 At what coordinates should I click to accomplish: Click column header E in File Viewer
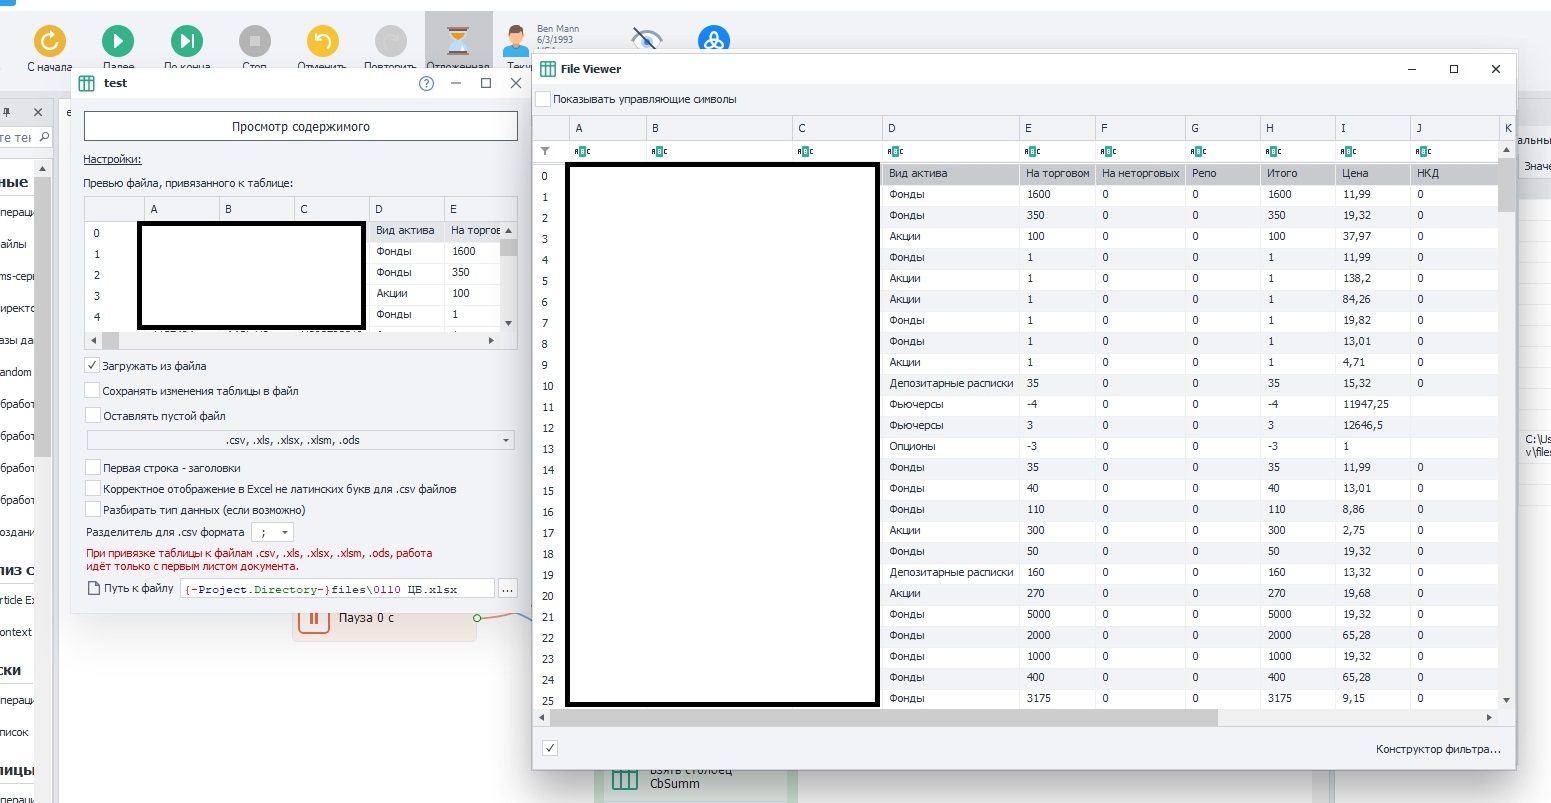pyautogui.click(x=1057, y=128)
